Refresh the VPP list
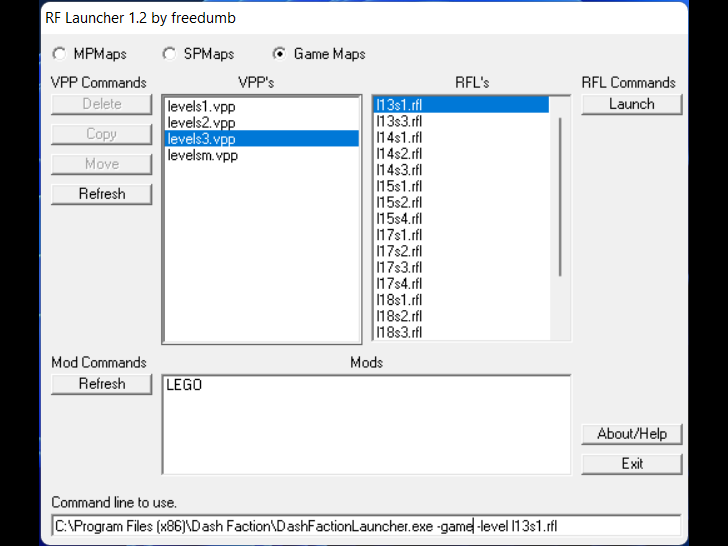This screenshot has height=546, width=728. pos(102,194)
